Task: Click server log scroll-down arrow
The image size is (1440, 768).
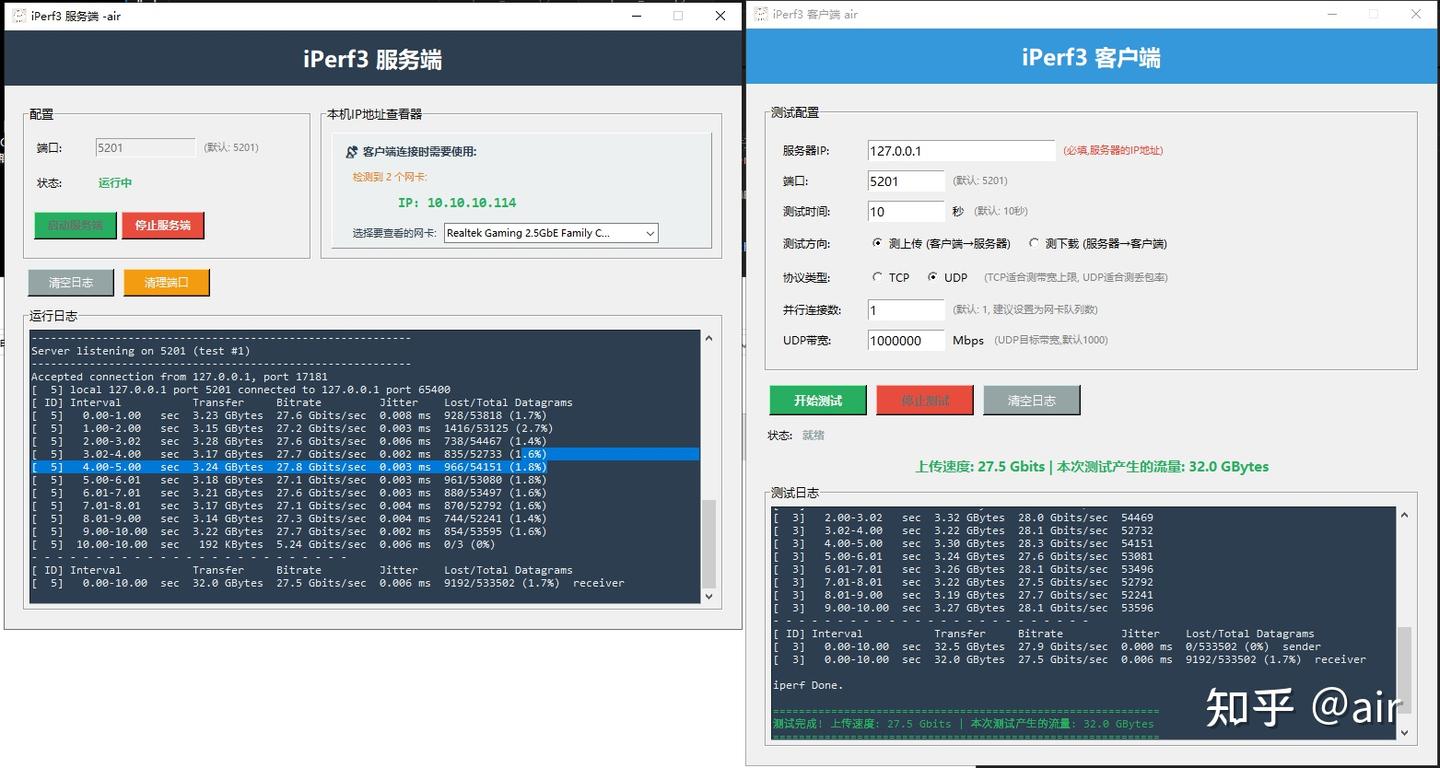Action: (709, 596)
